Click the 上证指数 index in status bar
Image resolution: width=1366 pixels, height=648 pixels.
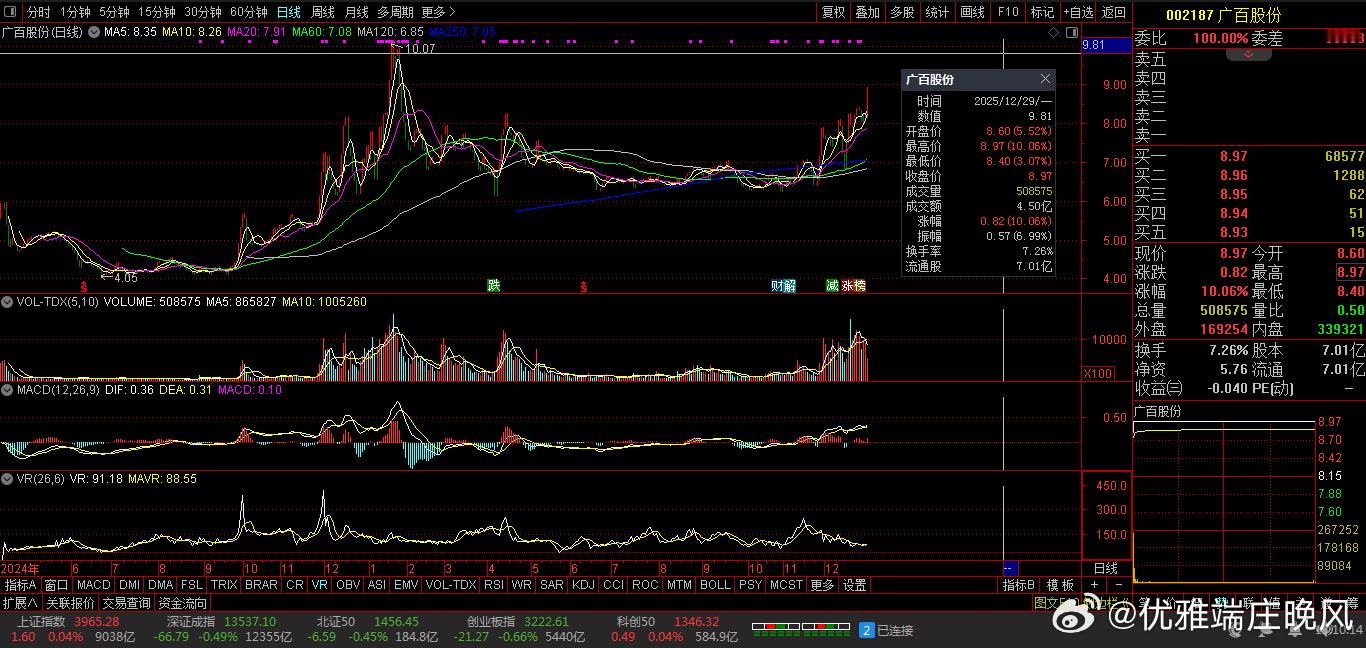(40, 622)
